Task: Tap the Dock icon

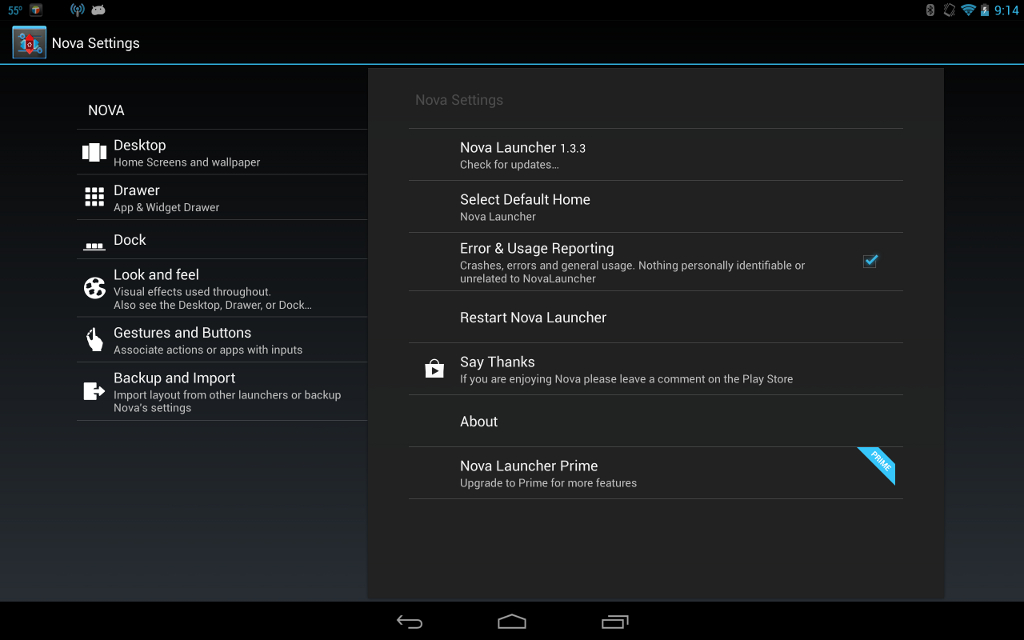Action: click(x=94, y=246)
